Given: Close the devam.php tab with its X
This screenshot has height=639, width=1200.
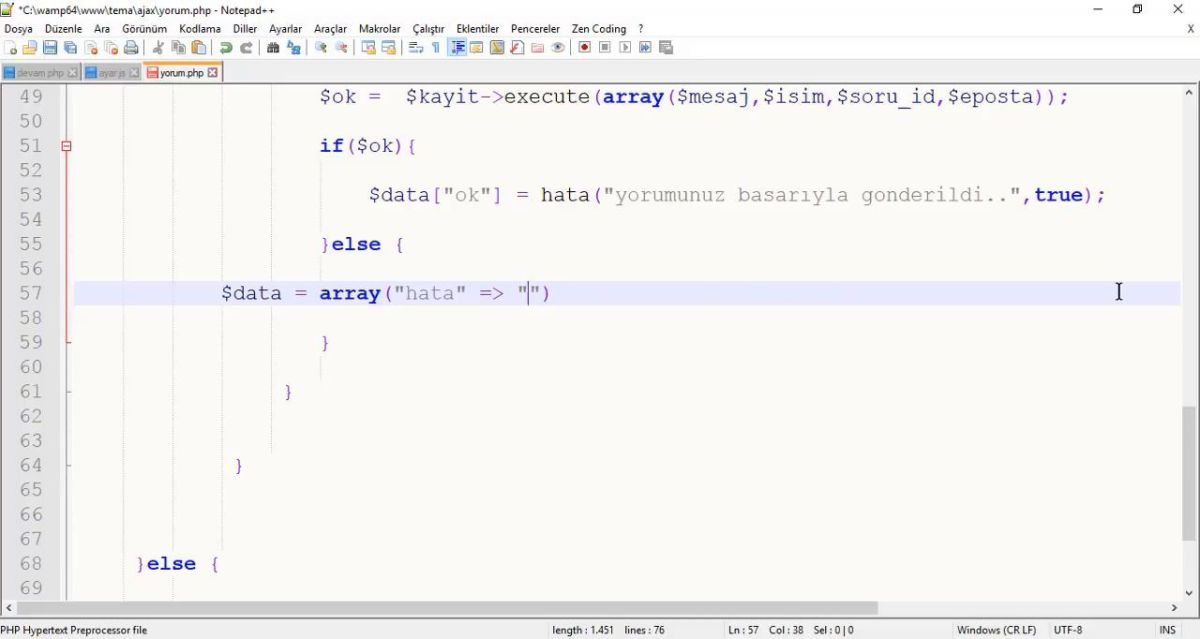Looking at the screenshot, I should pos(72,73).
